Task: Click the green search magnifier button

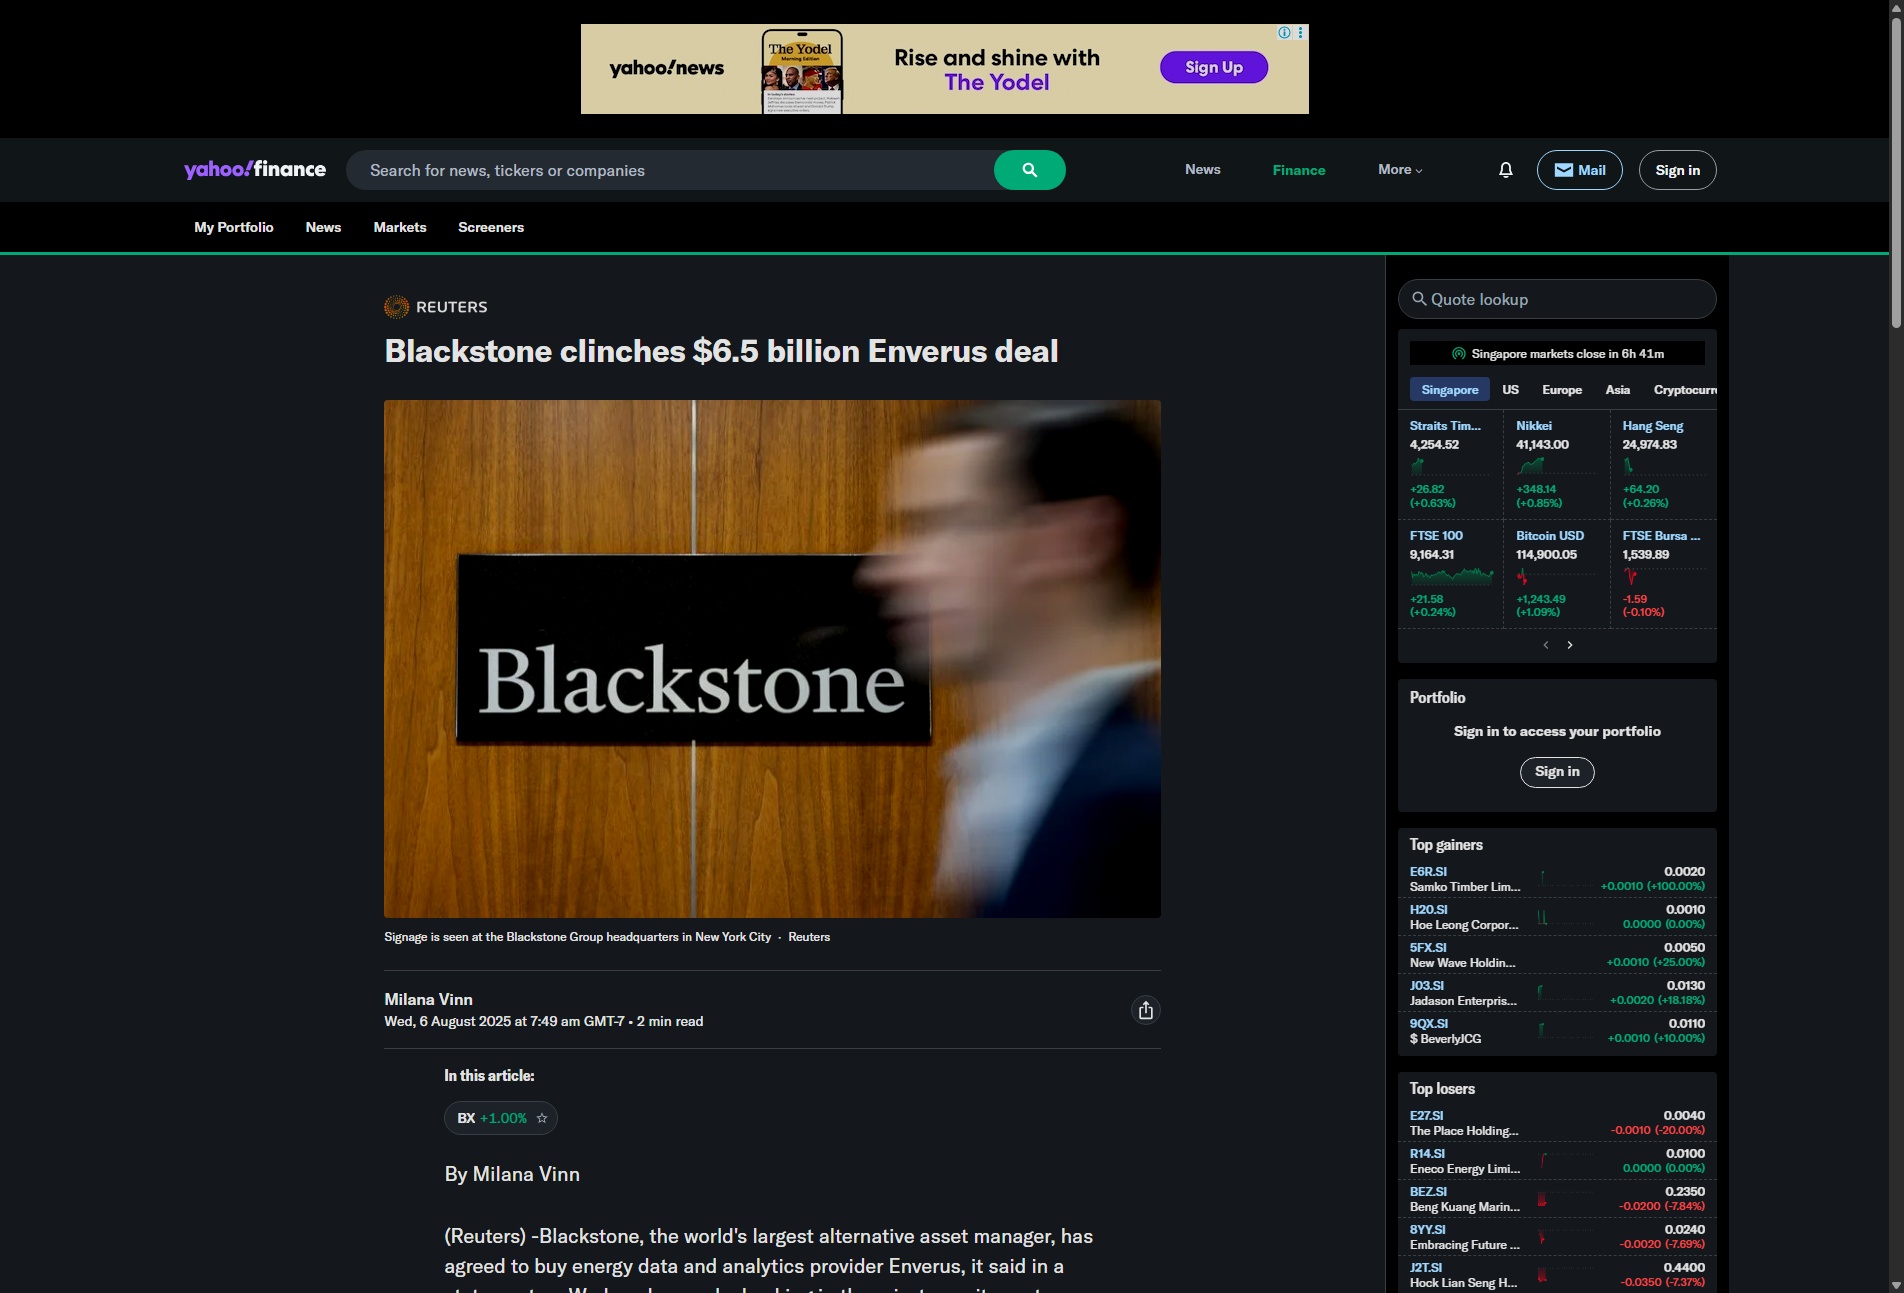Action: 1029,170
